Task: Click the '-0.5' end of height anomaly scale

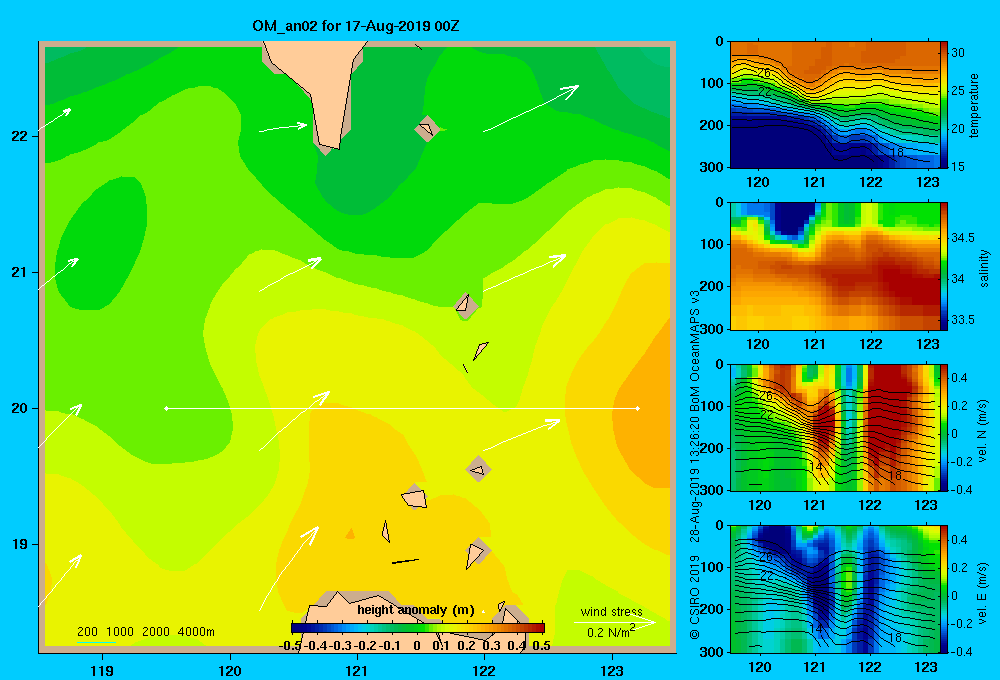Action: point(290,646)
